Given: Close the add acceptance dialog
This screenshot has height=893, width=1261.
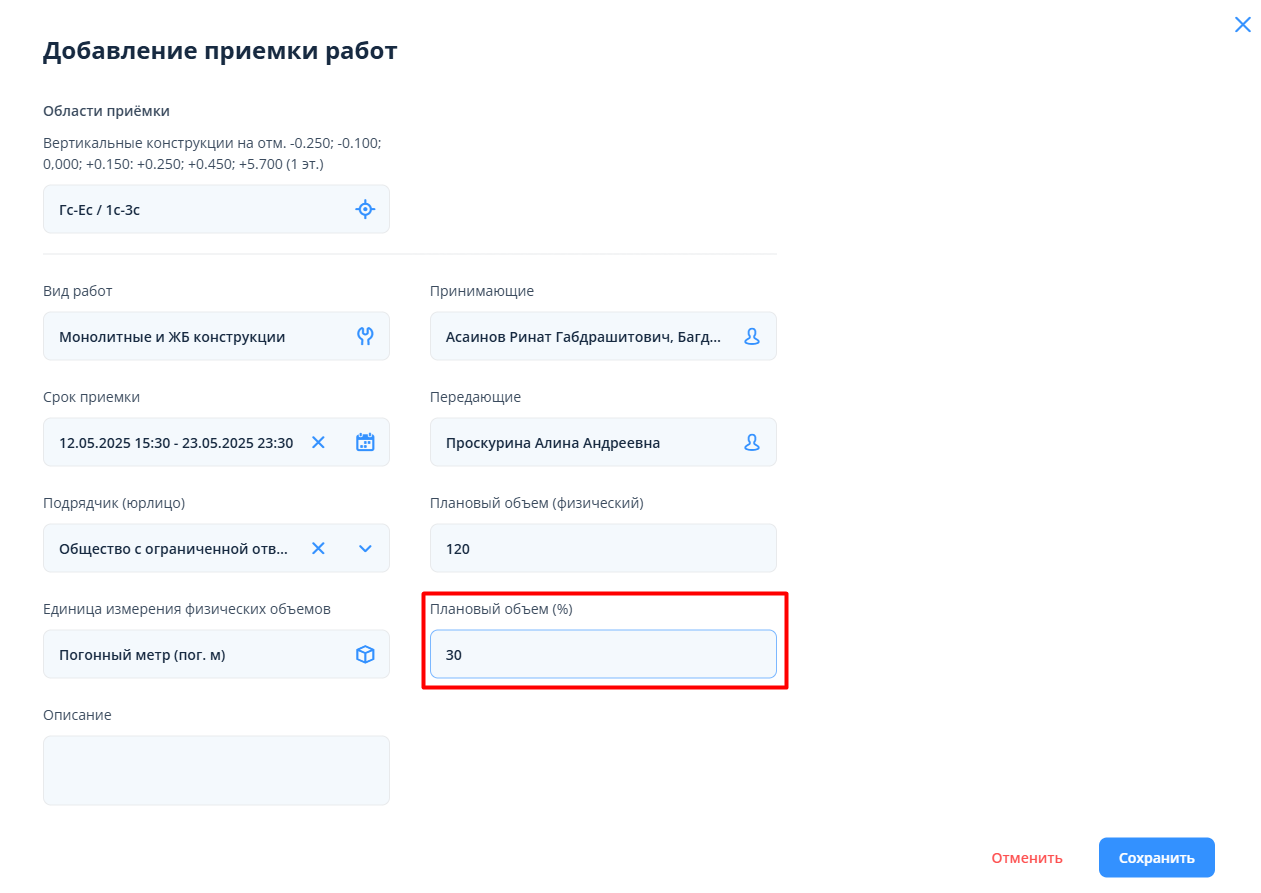Looking at the screenshot, I should tap(1243, 25).
